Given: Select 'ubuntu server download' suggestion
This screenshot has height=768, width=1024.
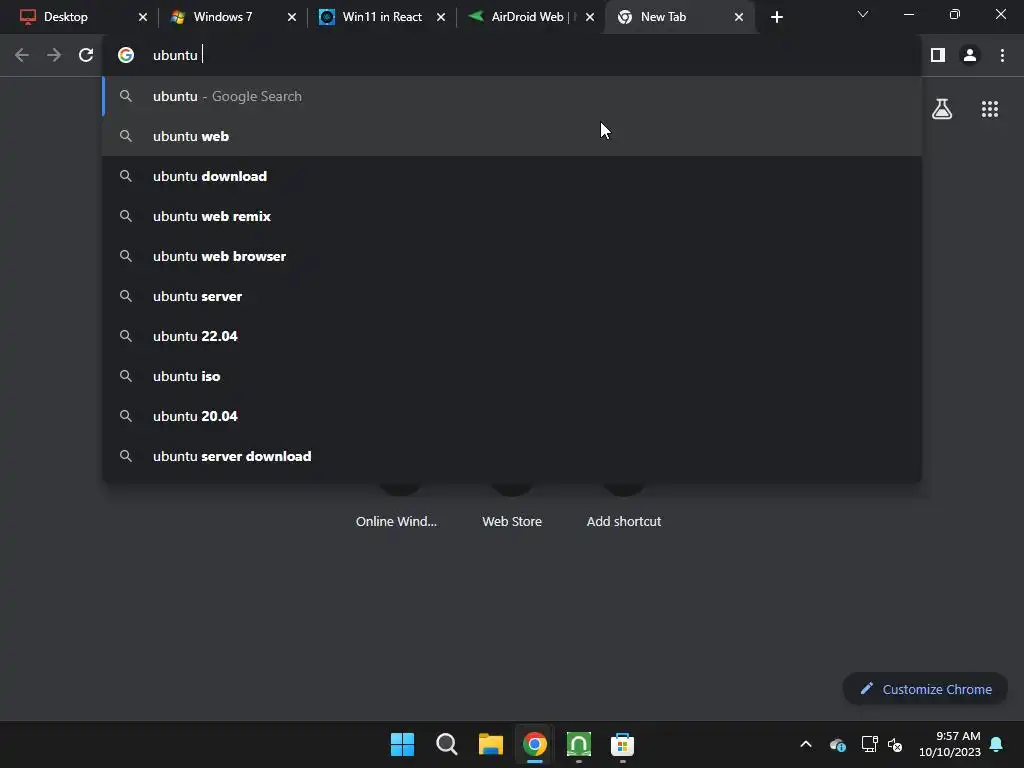Looking at the screenshot, I should pos(512,456).
